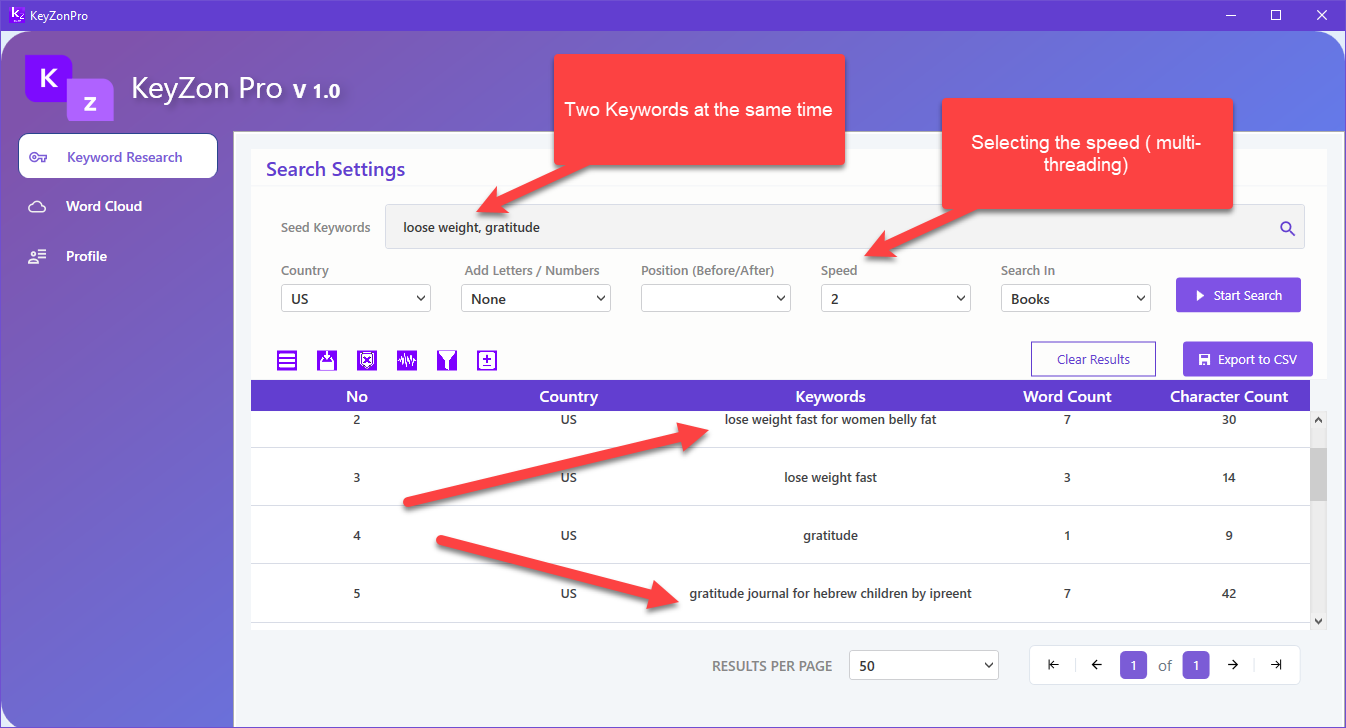Click the magnifier icon in the seed keywords field
The height and width of the screenshot is (728, 1346).
pos(1287,228)
